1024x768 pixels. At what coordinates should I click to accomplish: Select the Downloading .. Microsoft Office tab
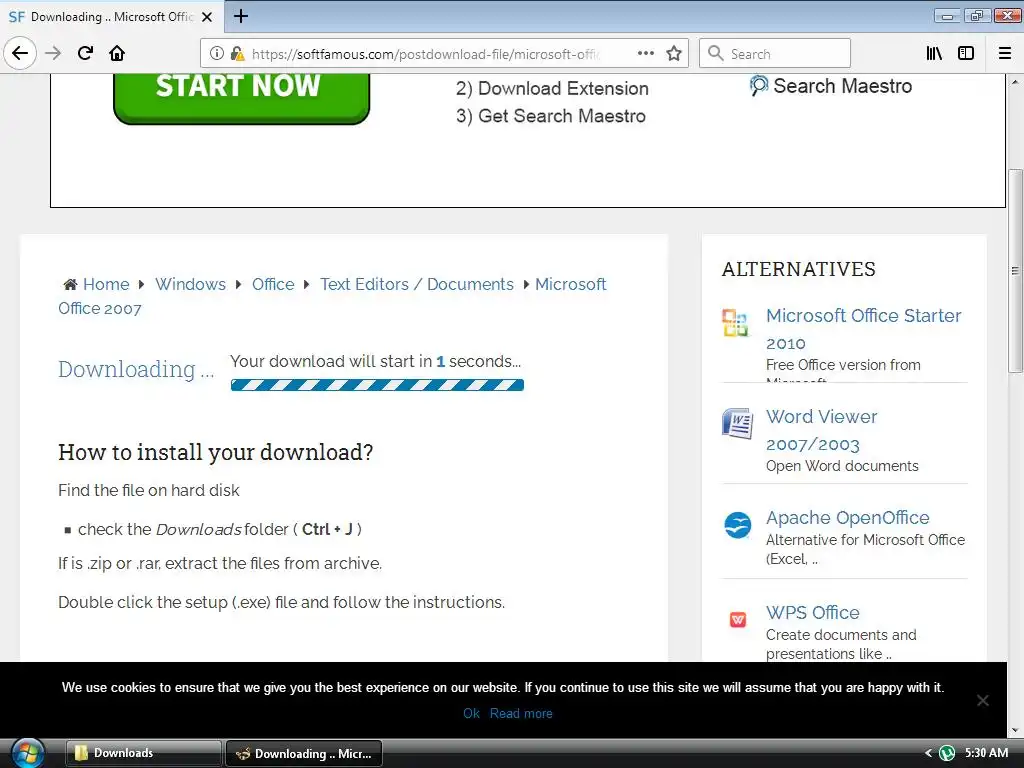pos(111,17)
